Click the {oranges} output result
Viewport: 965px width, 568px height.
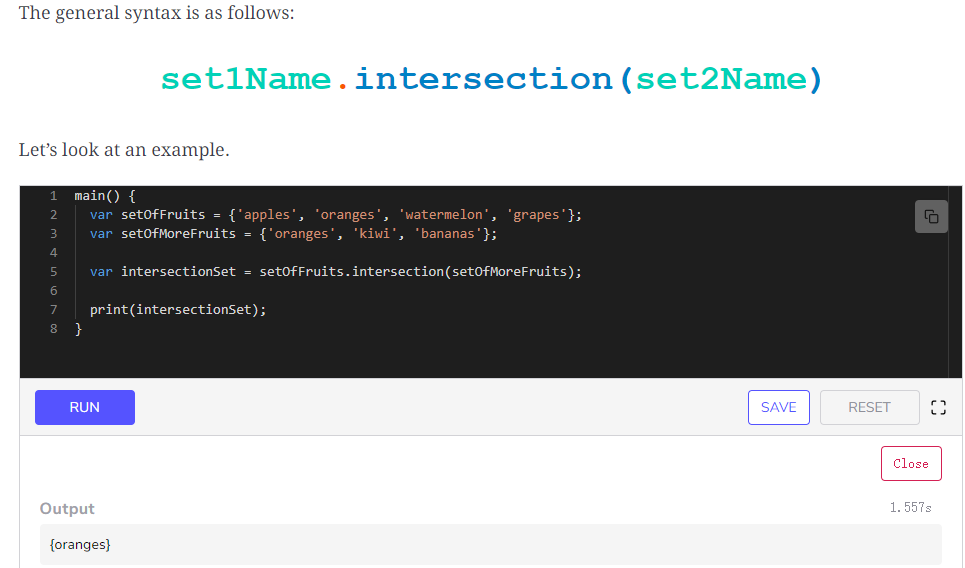(80, 545)
